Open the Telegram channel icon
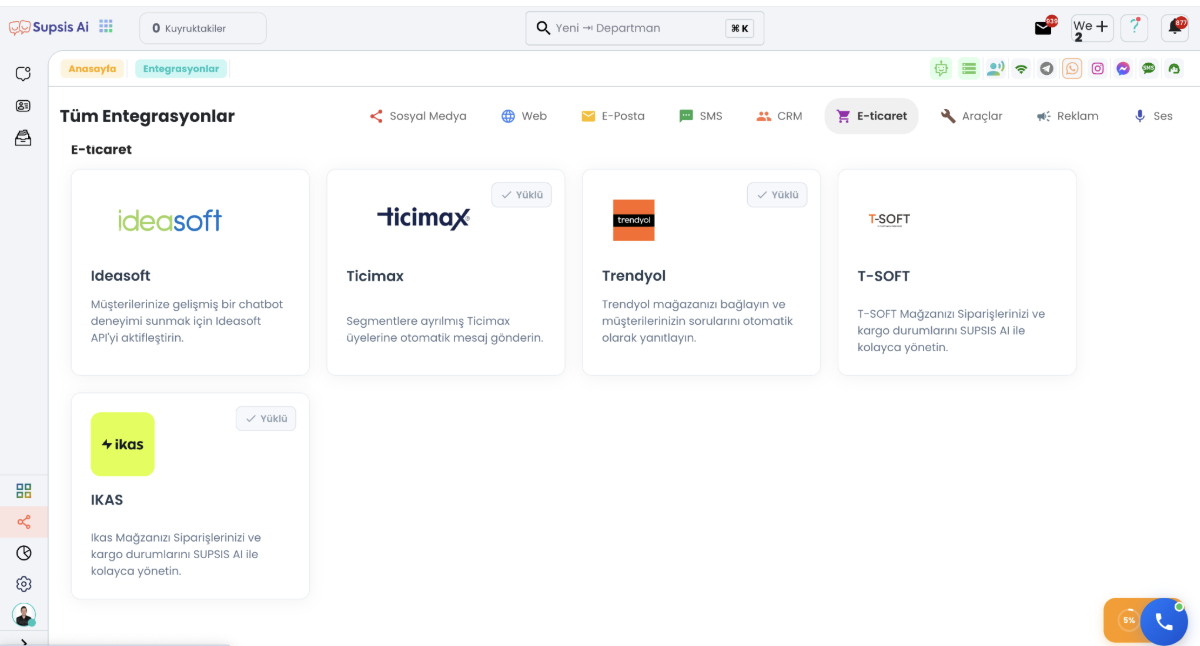 pyautogui.click(x=1047, y=68)
